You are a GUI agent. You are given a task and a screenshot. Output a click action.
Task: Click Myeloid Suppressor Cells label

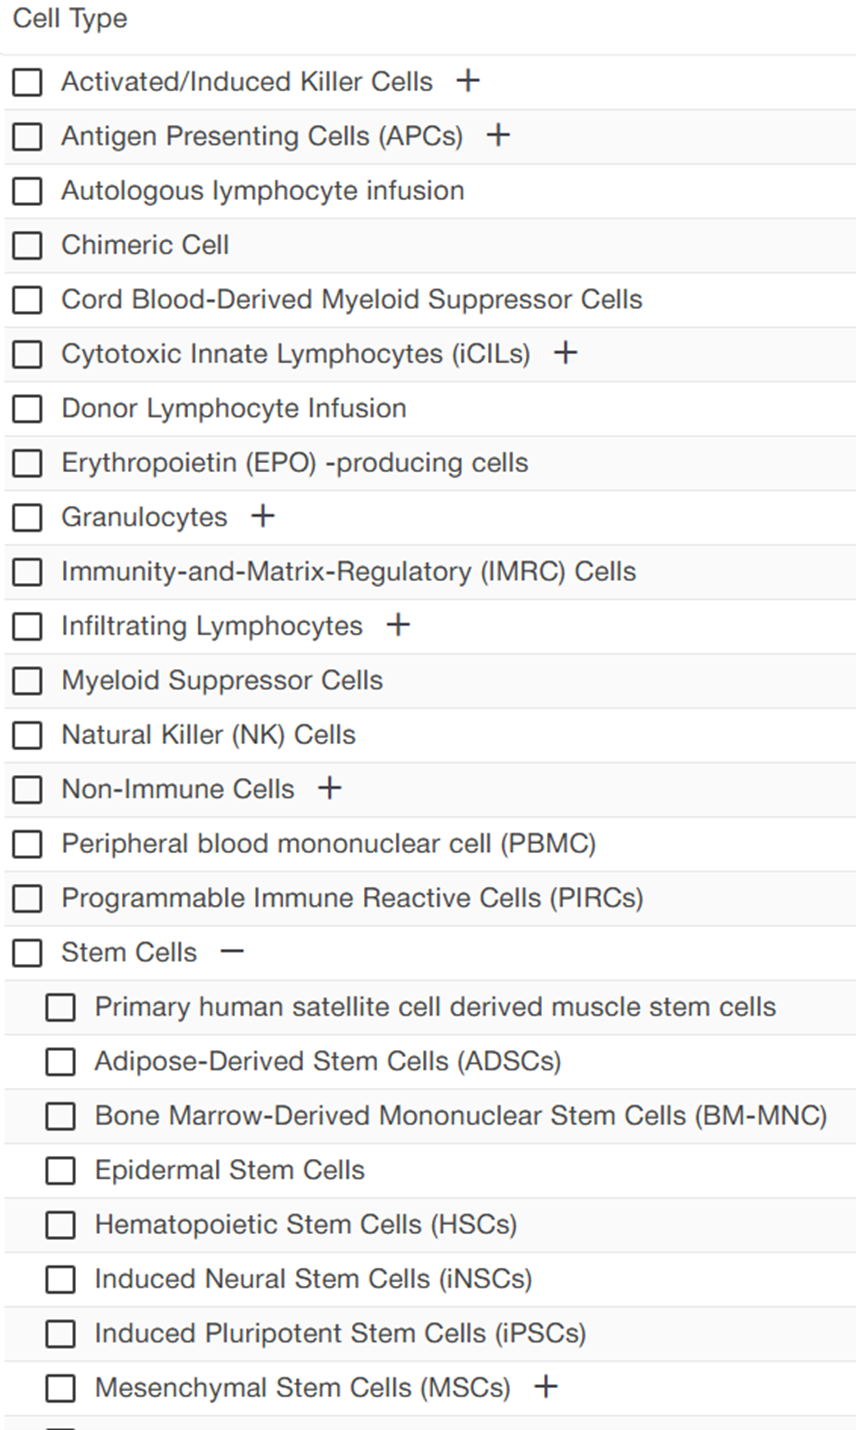(x=222, y=680)
